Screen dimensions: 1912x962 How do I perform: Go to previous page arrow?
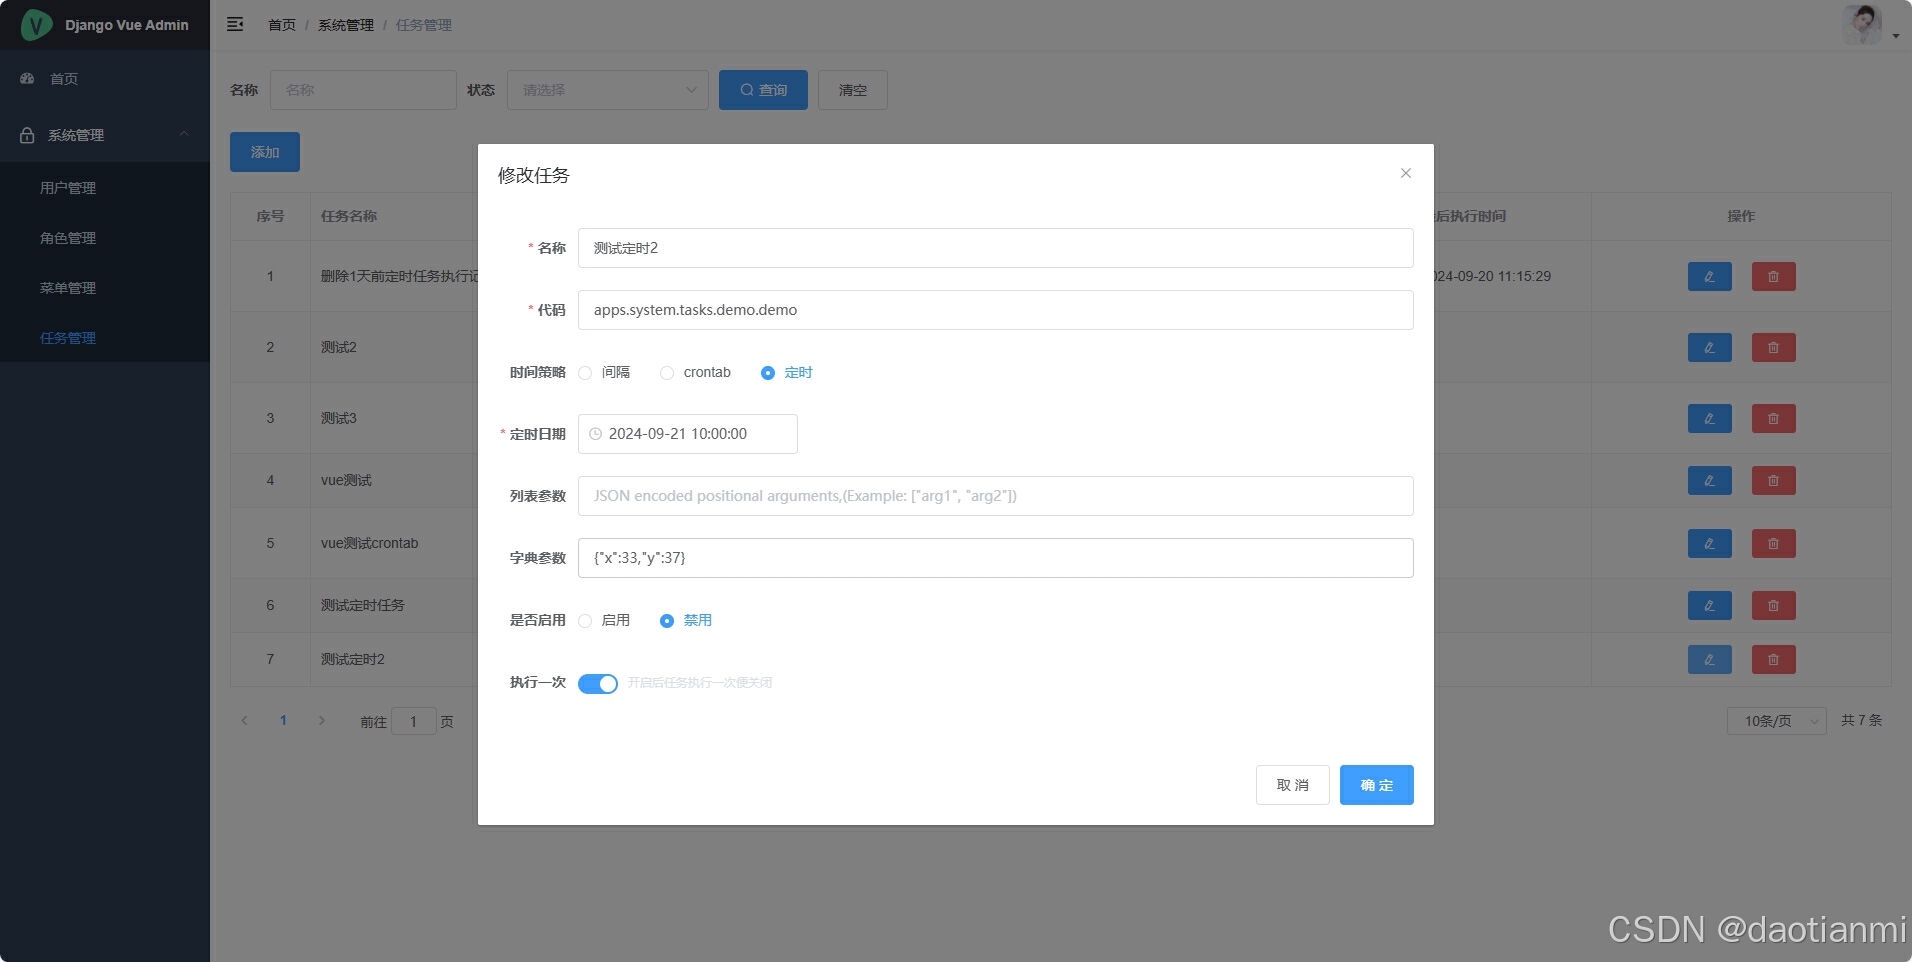point(244,720)
